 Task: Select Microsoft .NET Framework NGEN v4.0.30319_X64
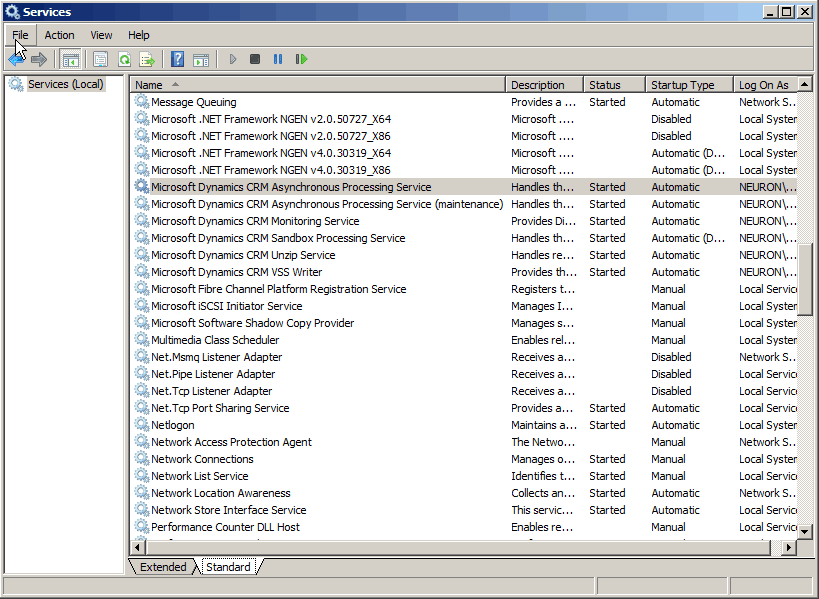pyautogui.click(x=465, y=153)
